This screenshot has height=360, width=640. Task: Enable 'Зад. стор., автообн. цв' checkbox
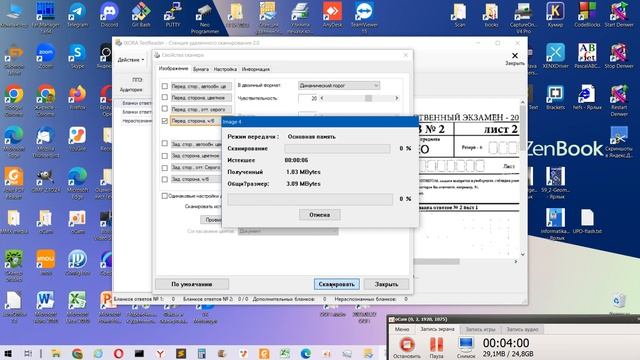(x=164, y=143)
